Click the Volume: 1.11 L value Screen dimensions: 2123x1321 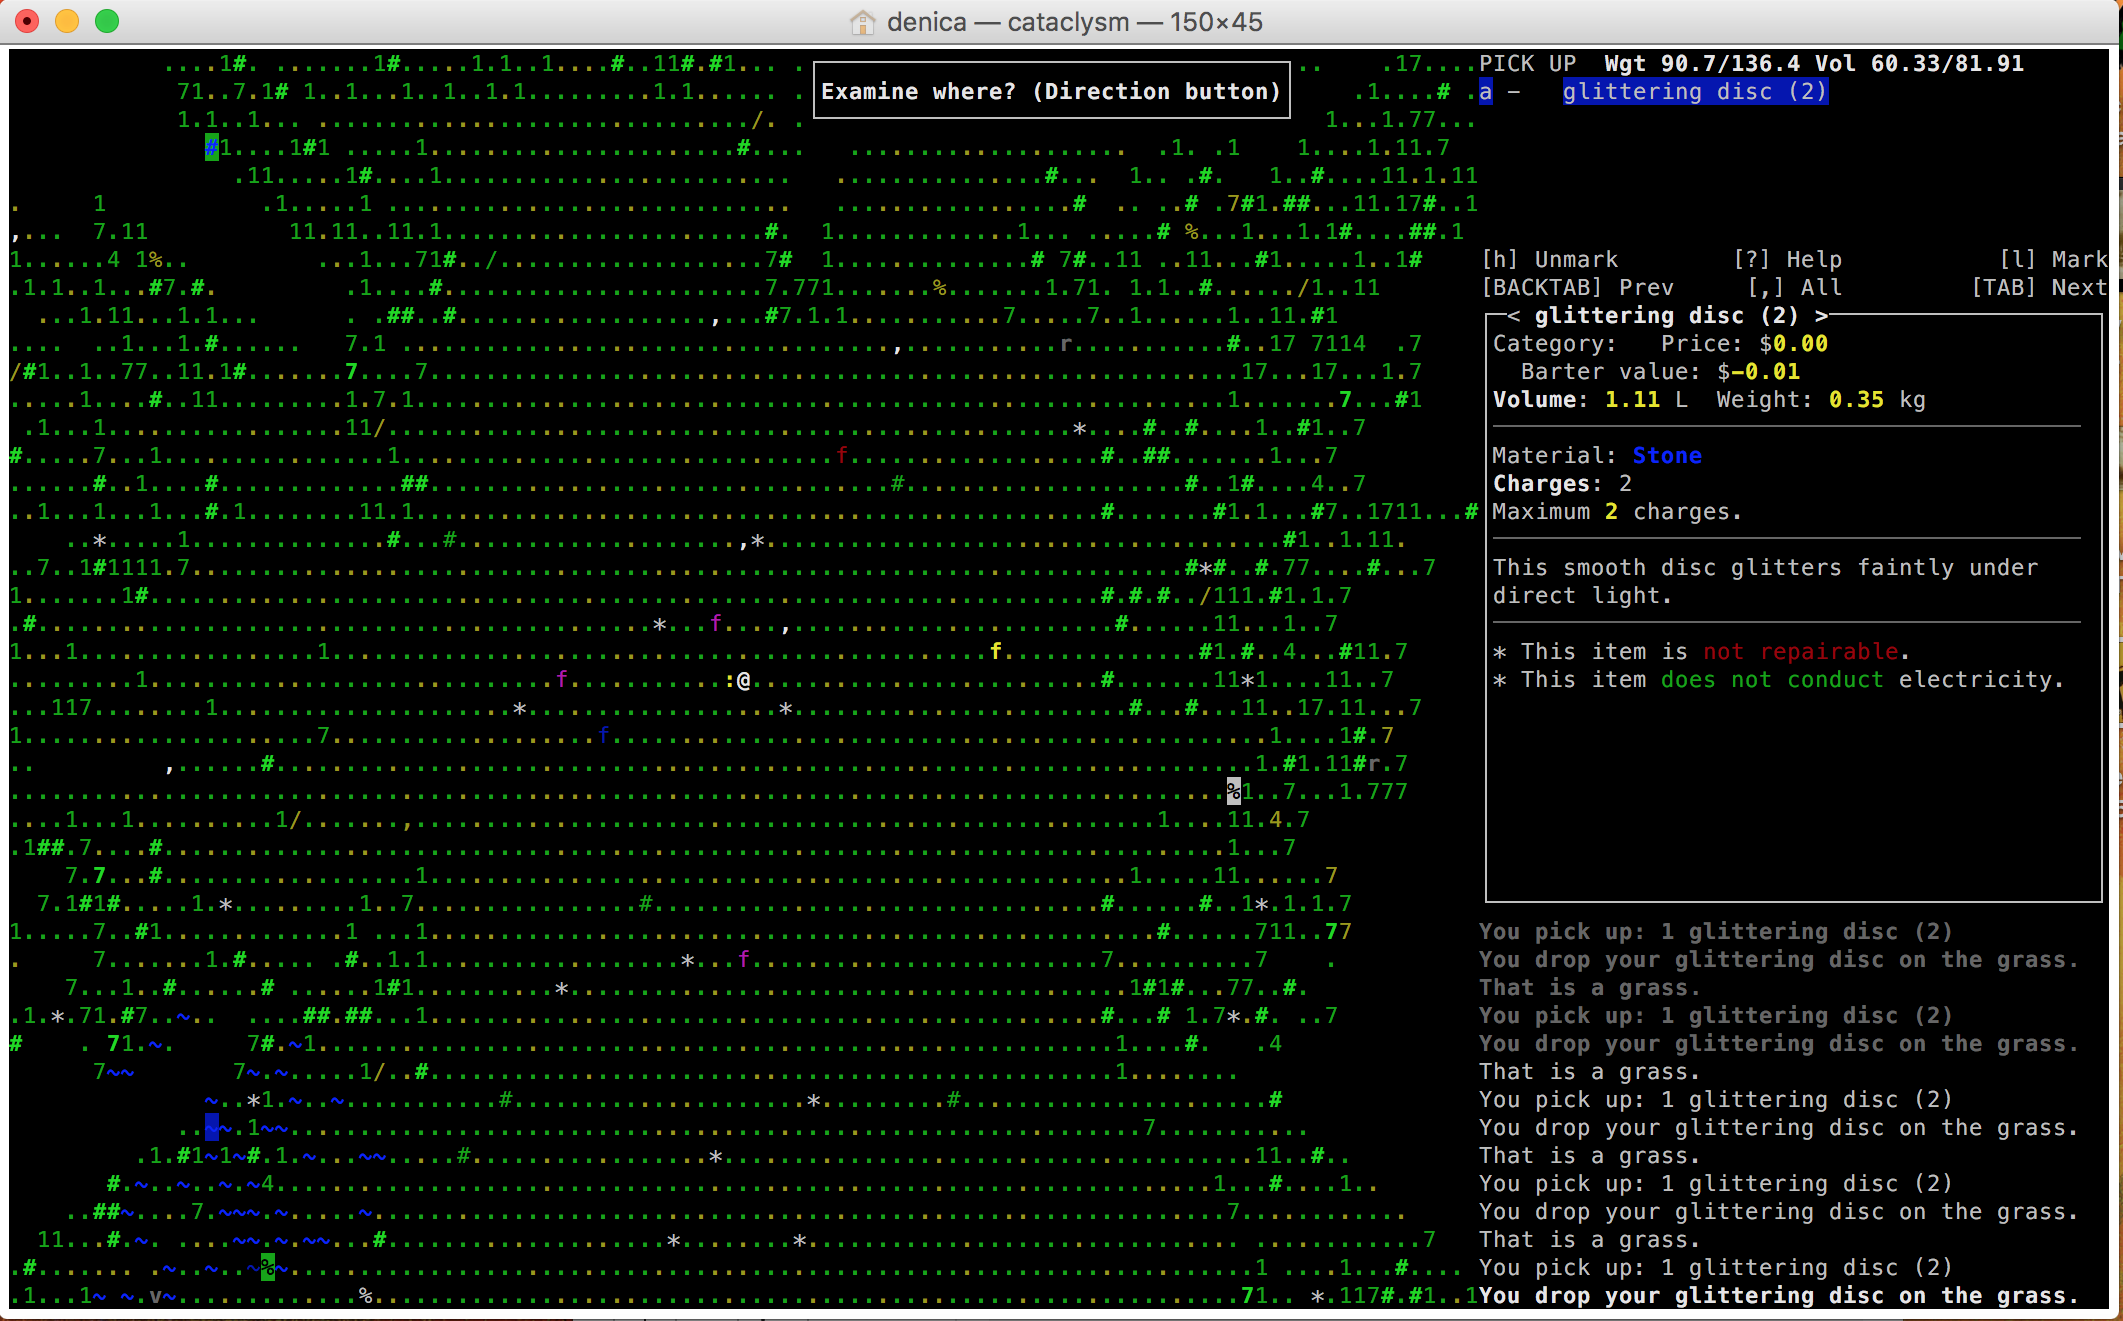pyautogui.click(x=1590, y=399)
